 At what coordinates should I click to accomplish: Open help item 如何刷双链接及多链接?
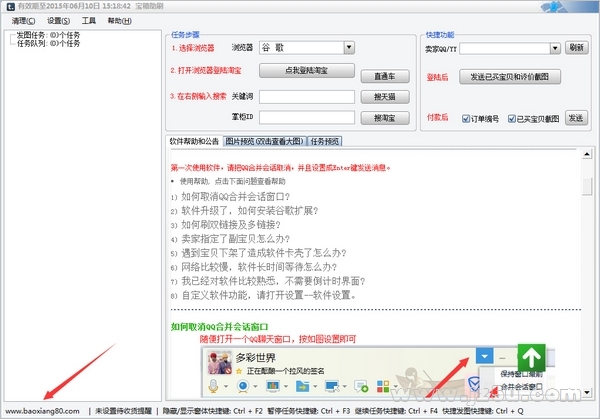pos(231,225)
